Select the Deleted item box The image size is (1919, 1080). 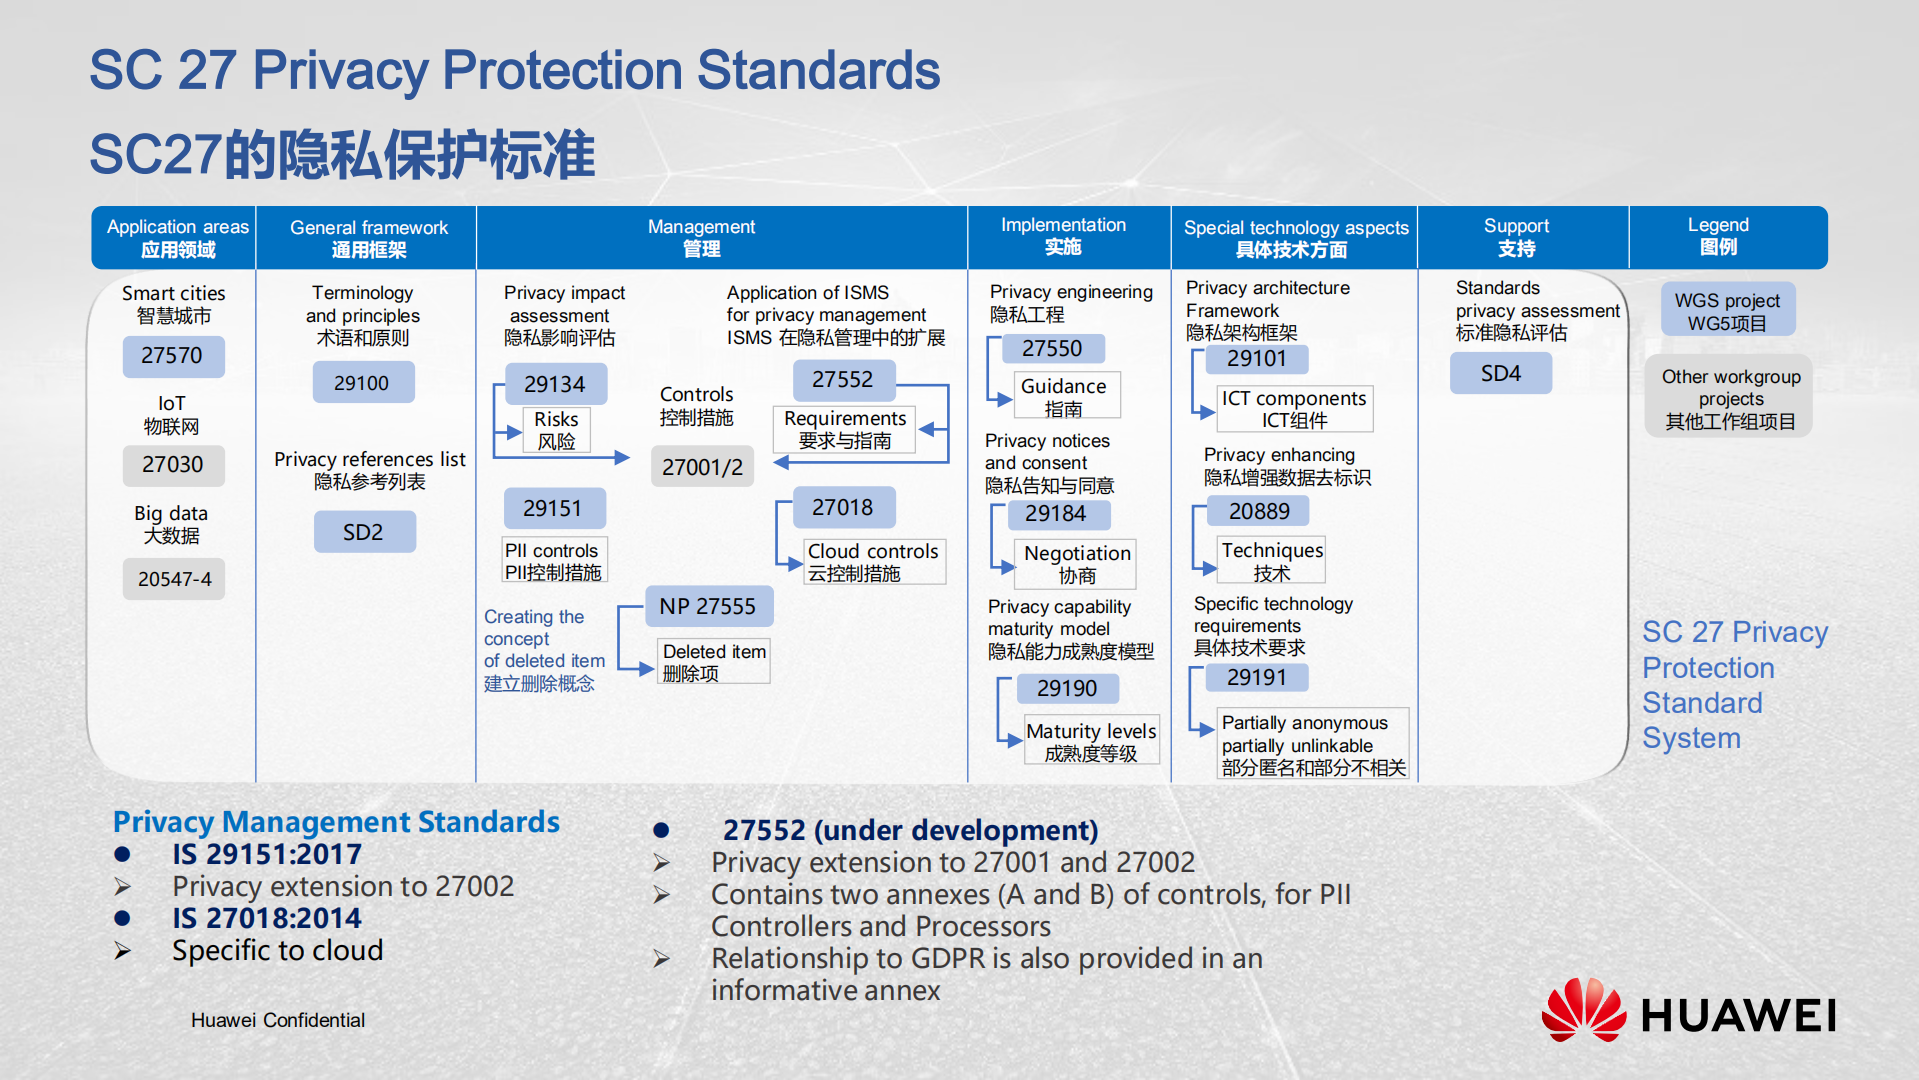point(713,662)
